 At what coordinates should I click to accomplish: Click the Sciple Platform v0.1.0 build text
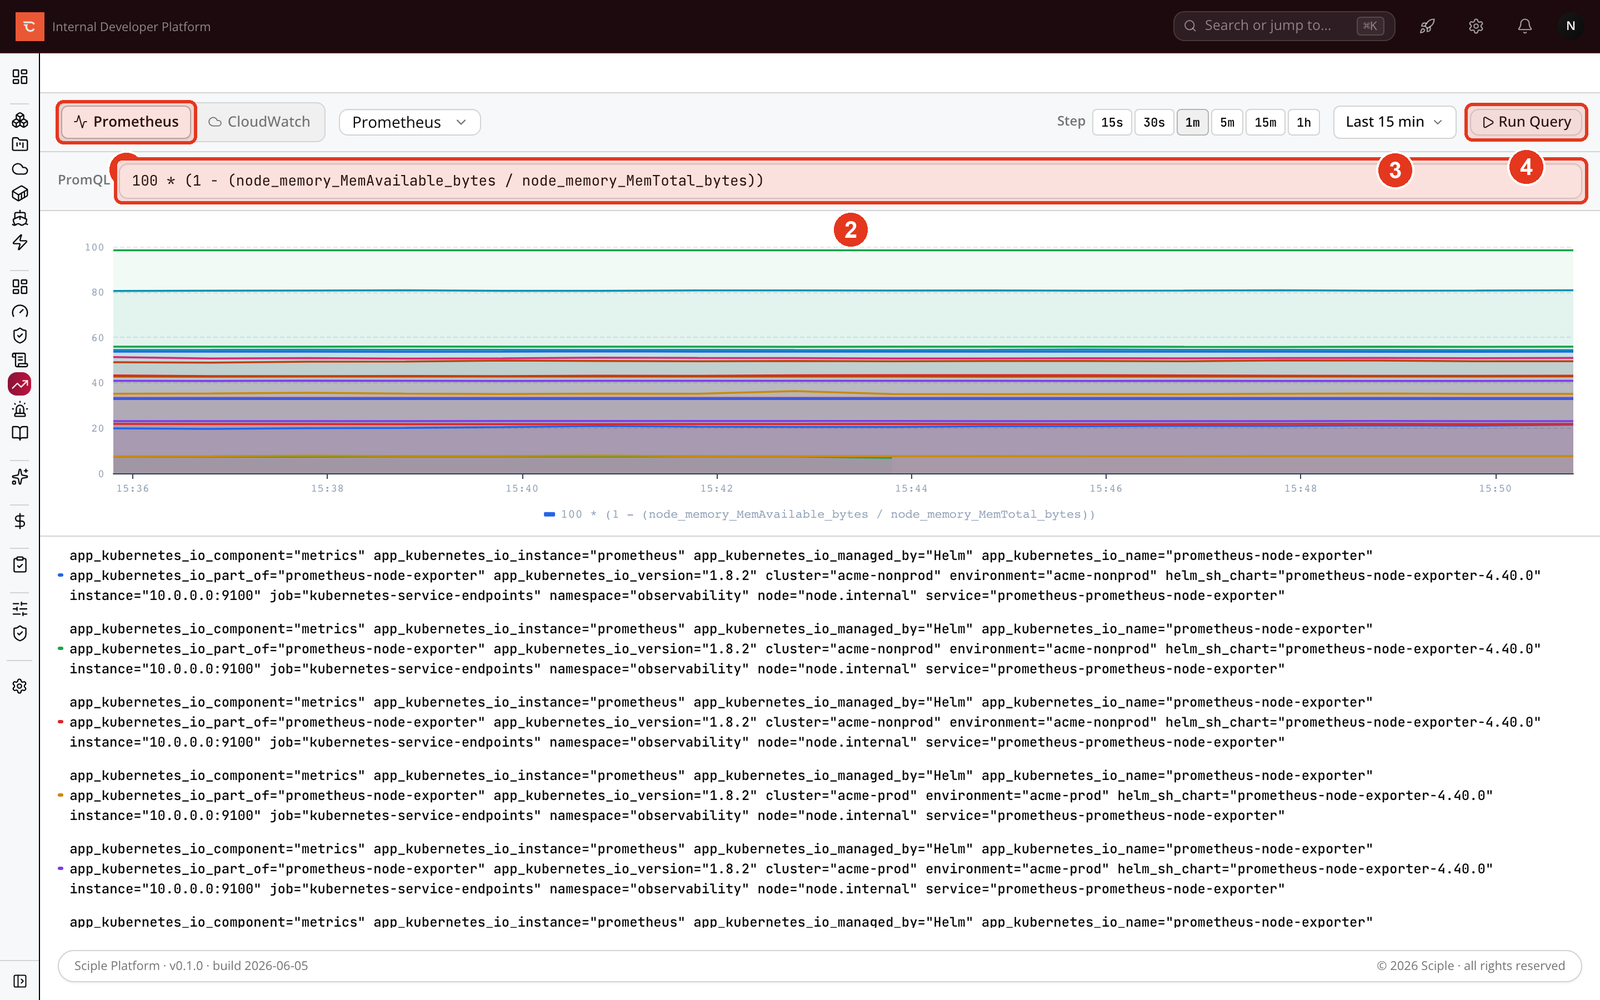191,966
